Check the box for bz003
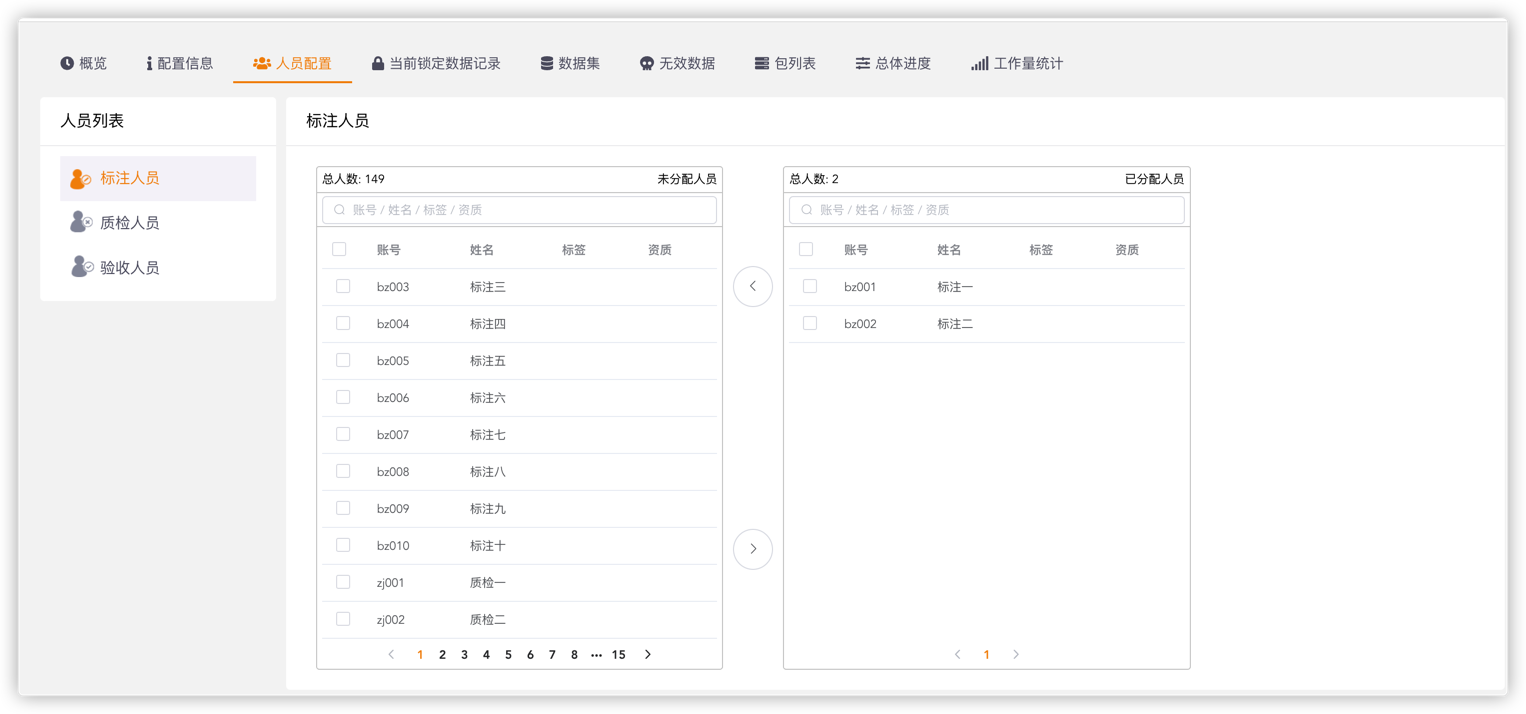1526x714 pixels. 343,286
